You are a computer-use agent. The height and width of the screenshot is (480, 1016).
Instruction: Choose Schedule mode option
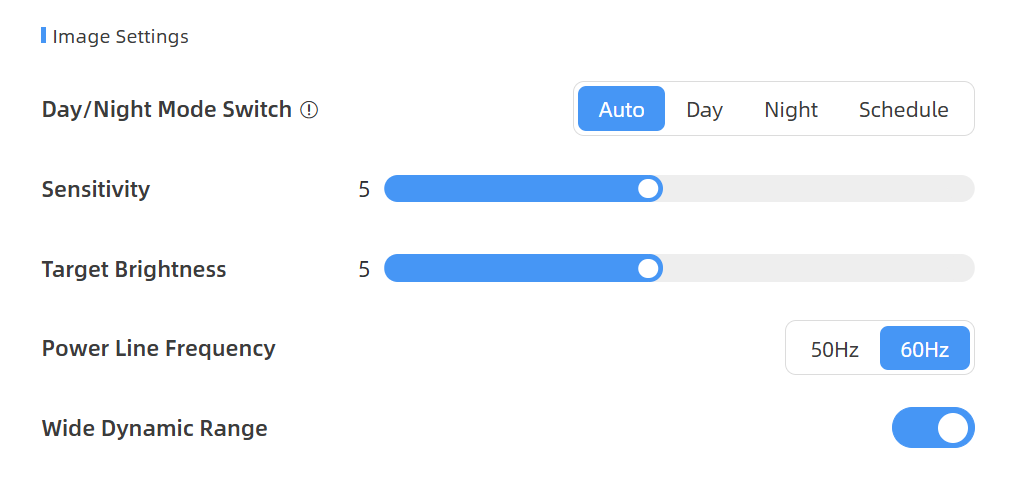coord(904,109)
